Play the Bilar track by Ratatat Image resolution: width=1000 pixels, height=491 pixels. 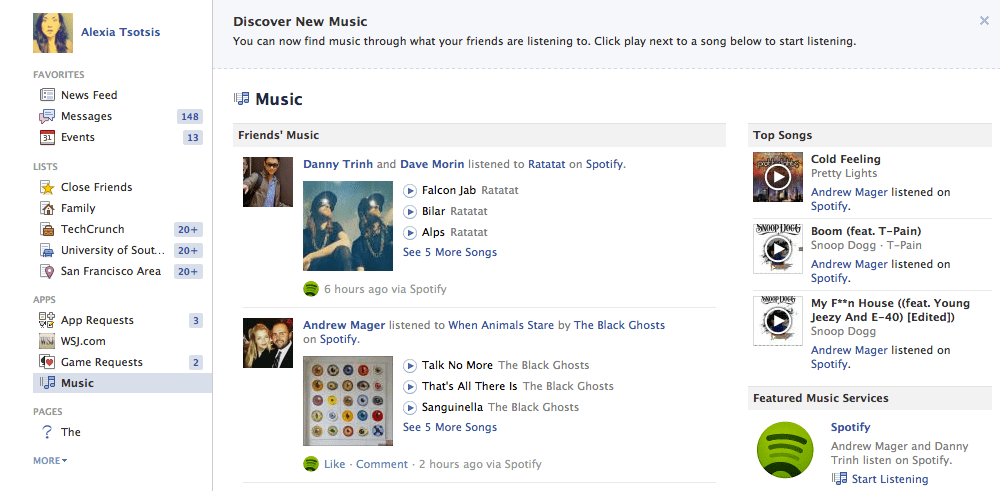tap(410, 211)
